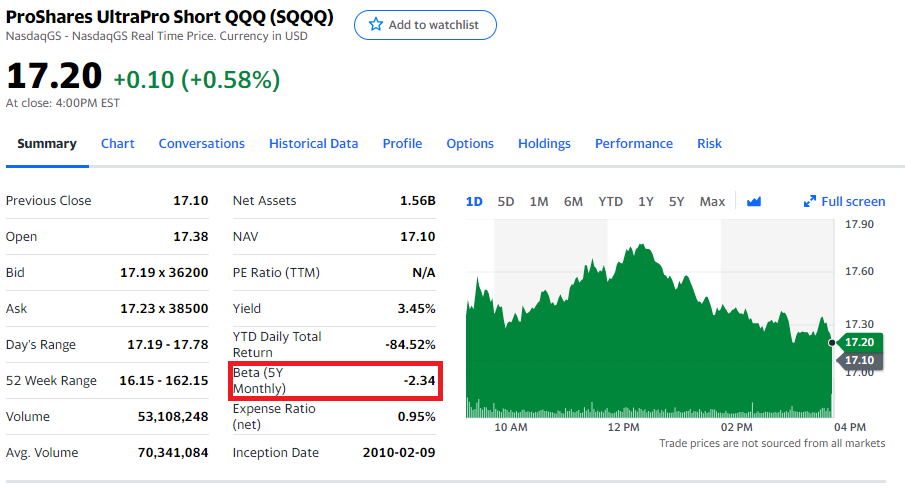Click the Inception Date value 2010-02-09
Viewport: 905px width, 495px height.
[399, 453]
